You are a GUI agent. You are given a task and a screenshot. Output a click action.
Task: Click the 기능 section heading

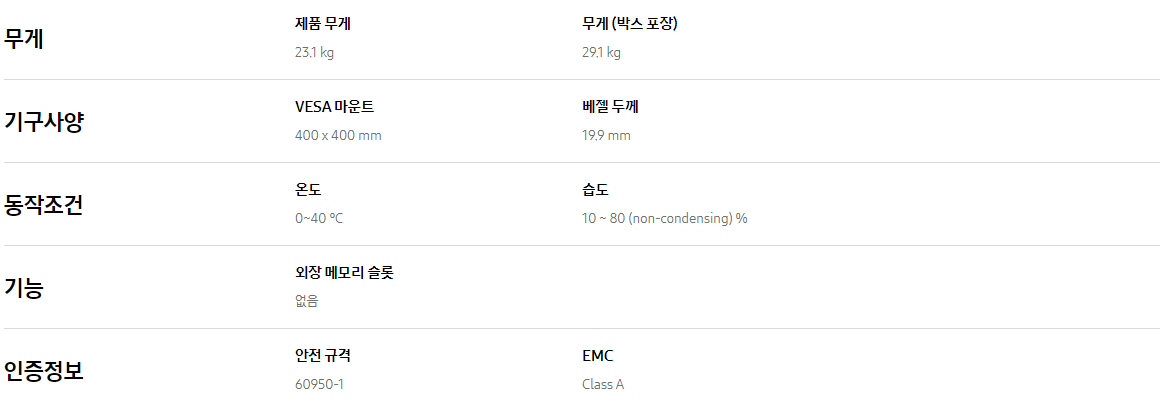tap(25, 288)
